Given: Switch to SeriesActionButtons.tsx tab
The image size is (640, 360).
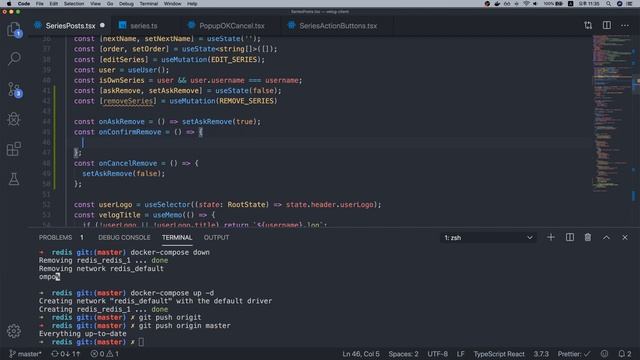Looking at the screenshot, I should (x=338, y=26).
